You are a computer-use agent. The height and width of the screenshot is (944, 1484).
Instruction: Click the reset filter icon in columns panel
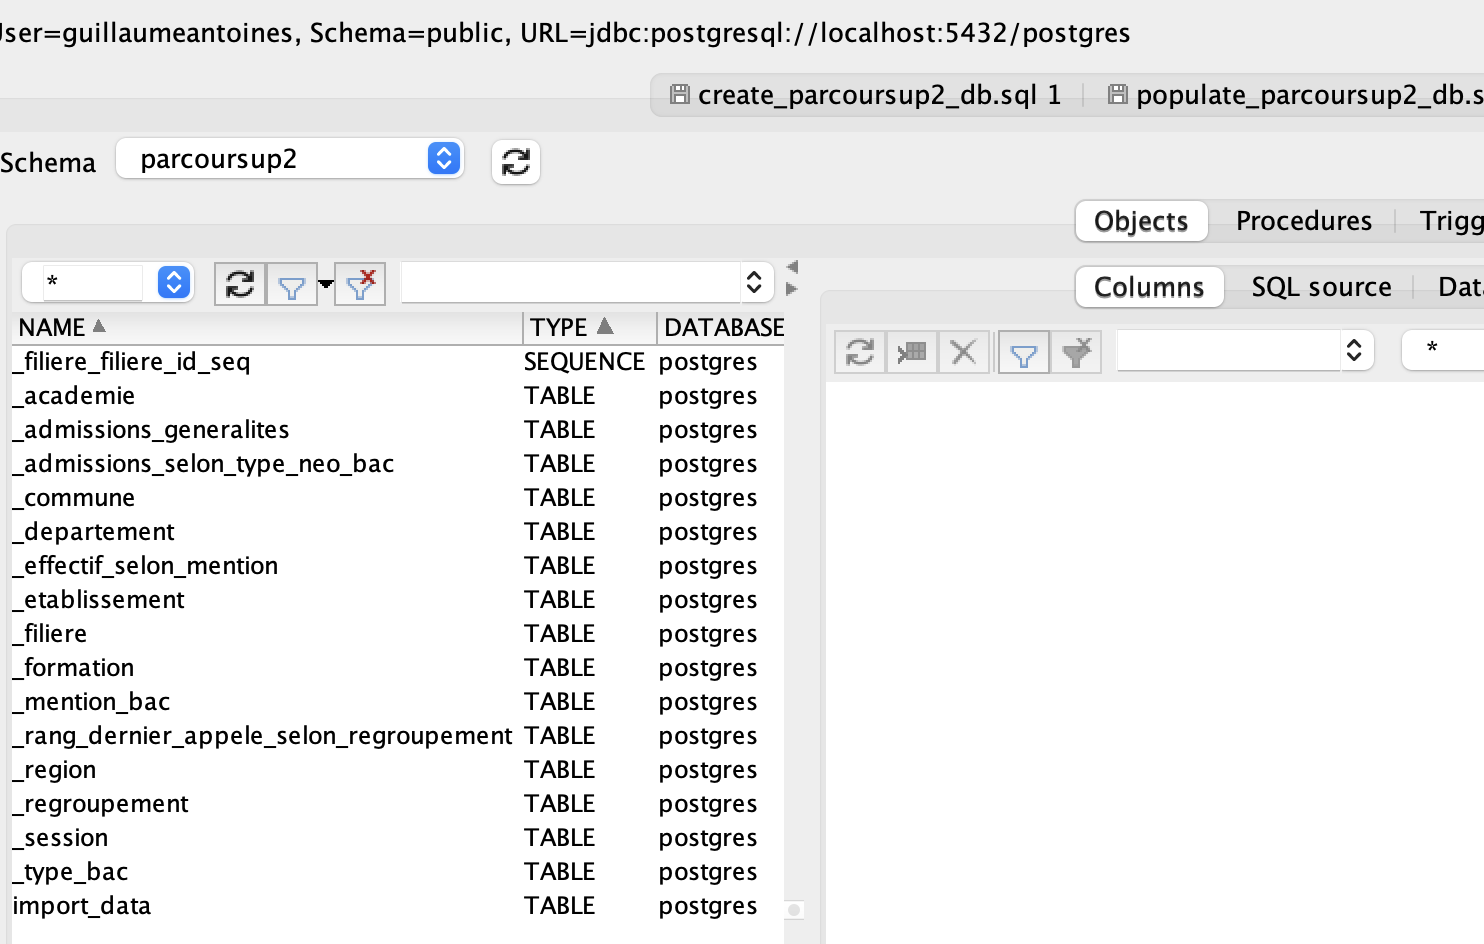1076,352
